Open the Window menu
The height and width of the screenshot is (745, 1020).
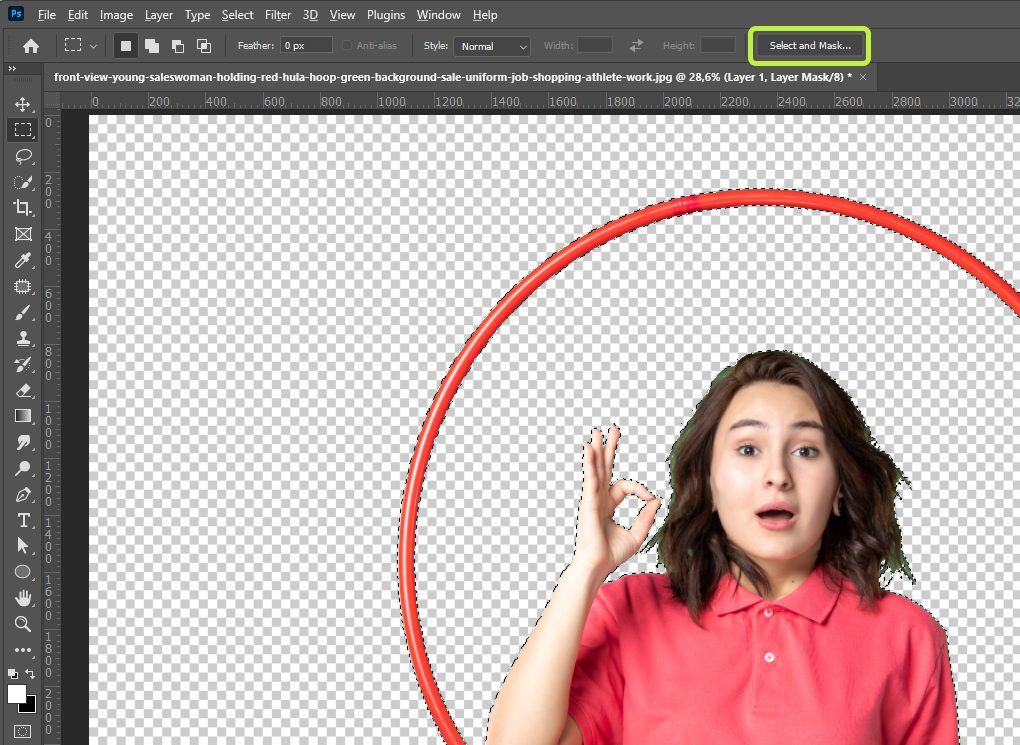point(438,14)
